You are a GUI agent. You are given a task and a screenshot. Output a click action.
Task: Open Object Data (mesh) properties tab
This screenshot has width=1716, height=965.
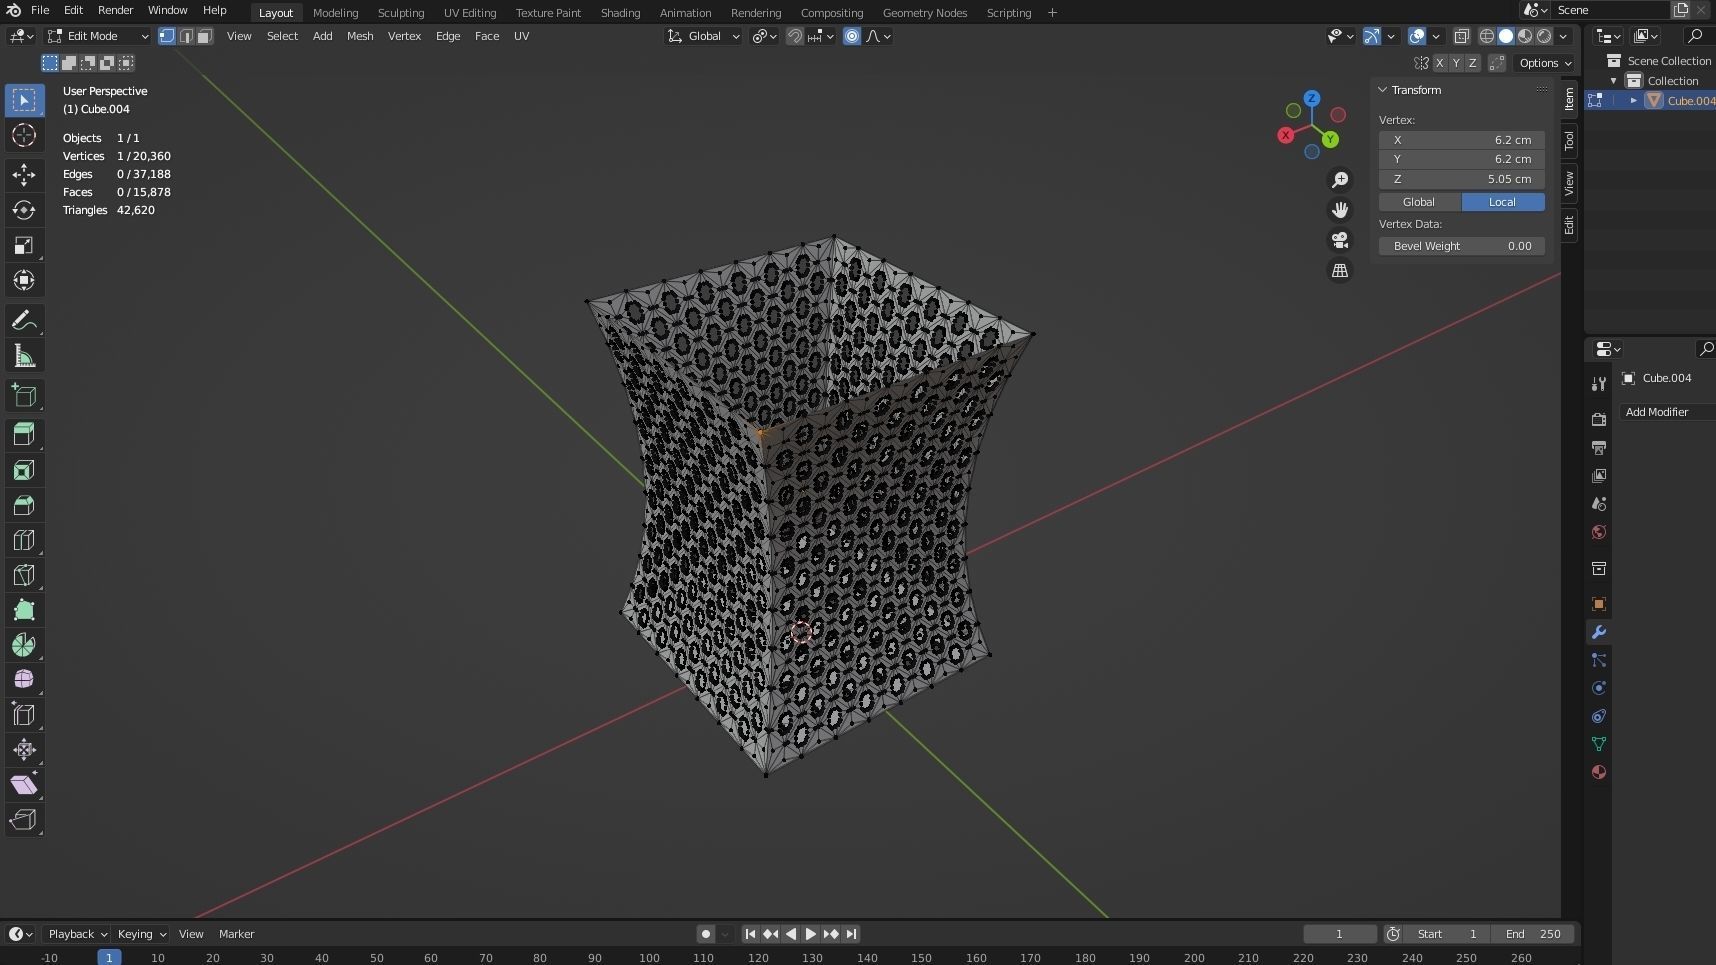point(1598,744)
